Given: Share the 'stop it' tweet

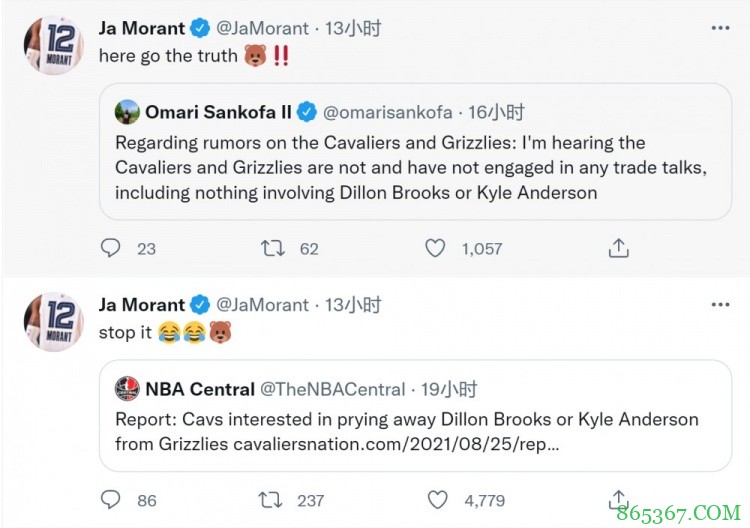Looking at the screenshot, I should [619, 499].
